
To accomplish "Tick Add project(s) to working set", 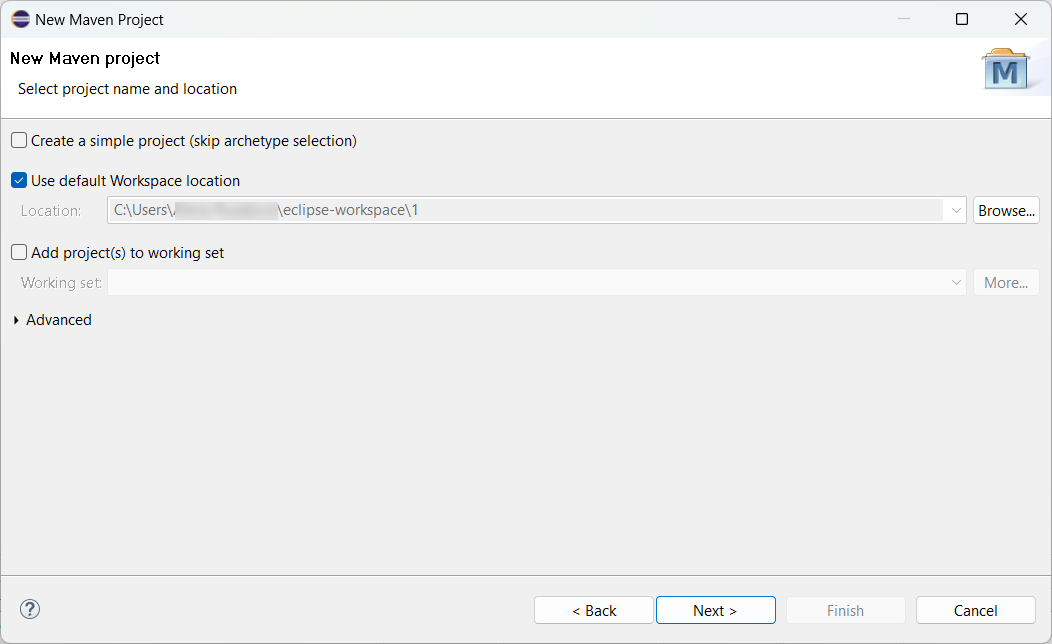I will click(x=19, y=252).
